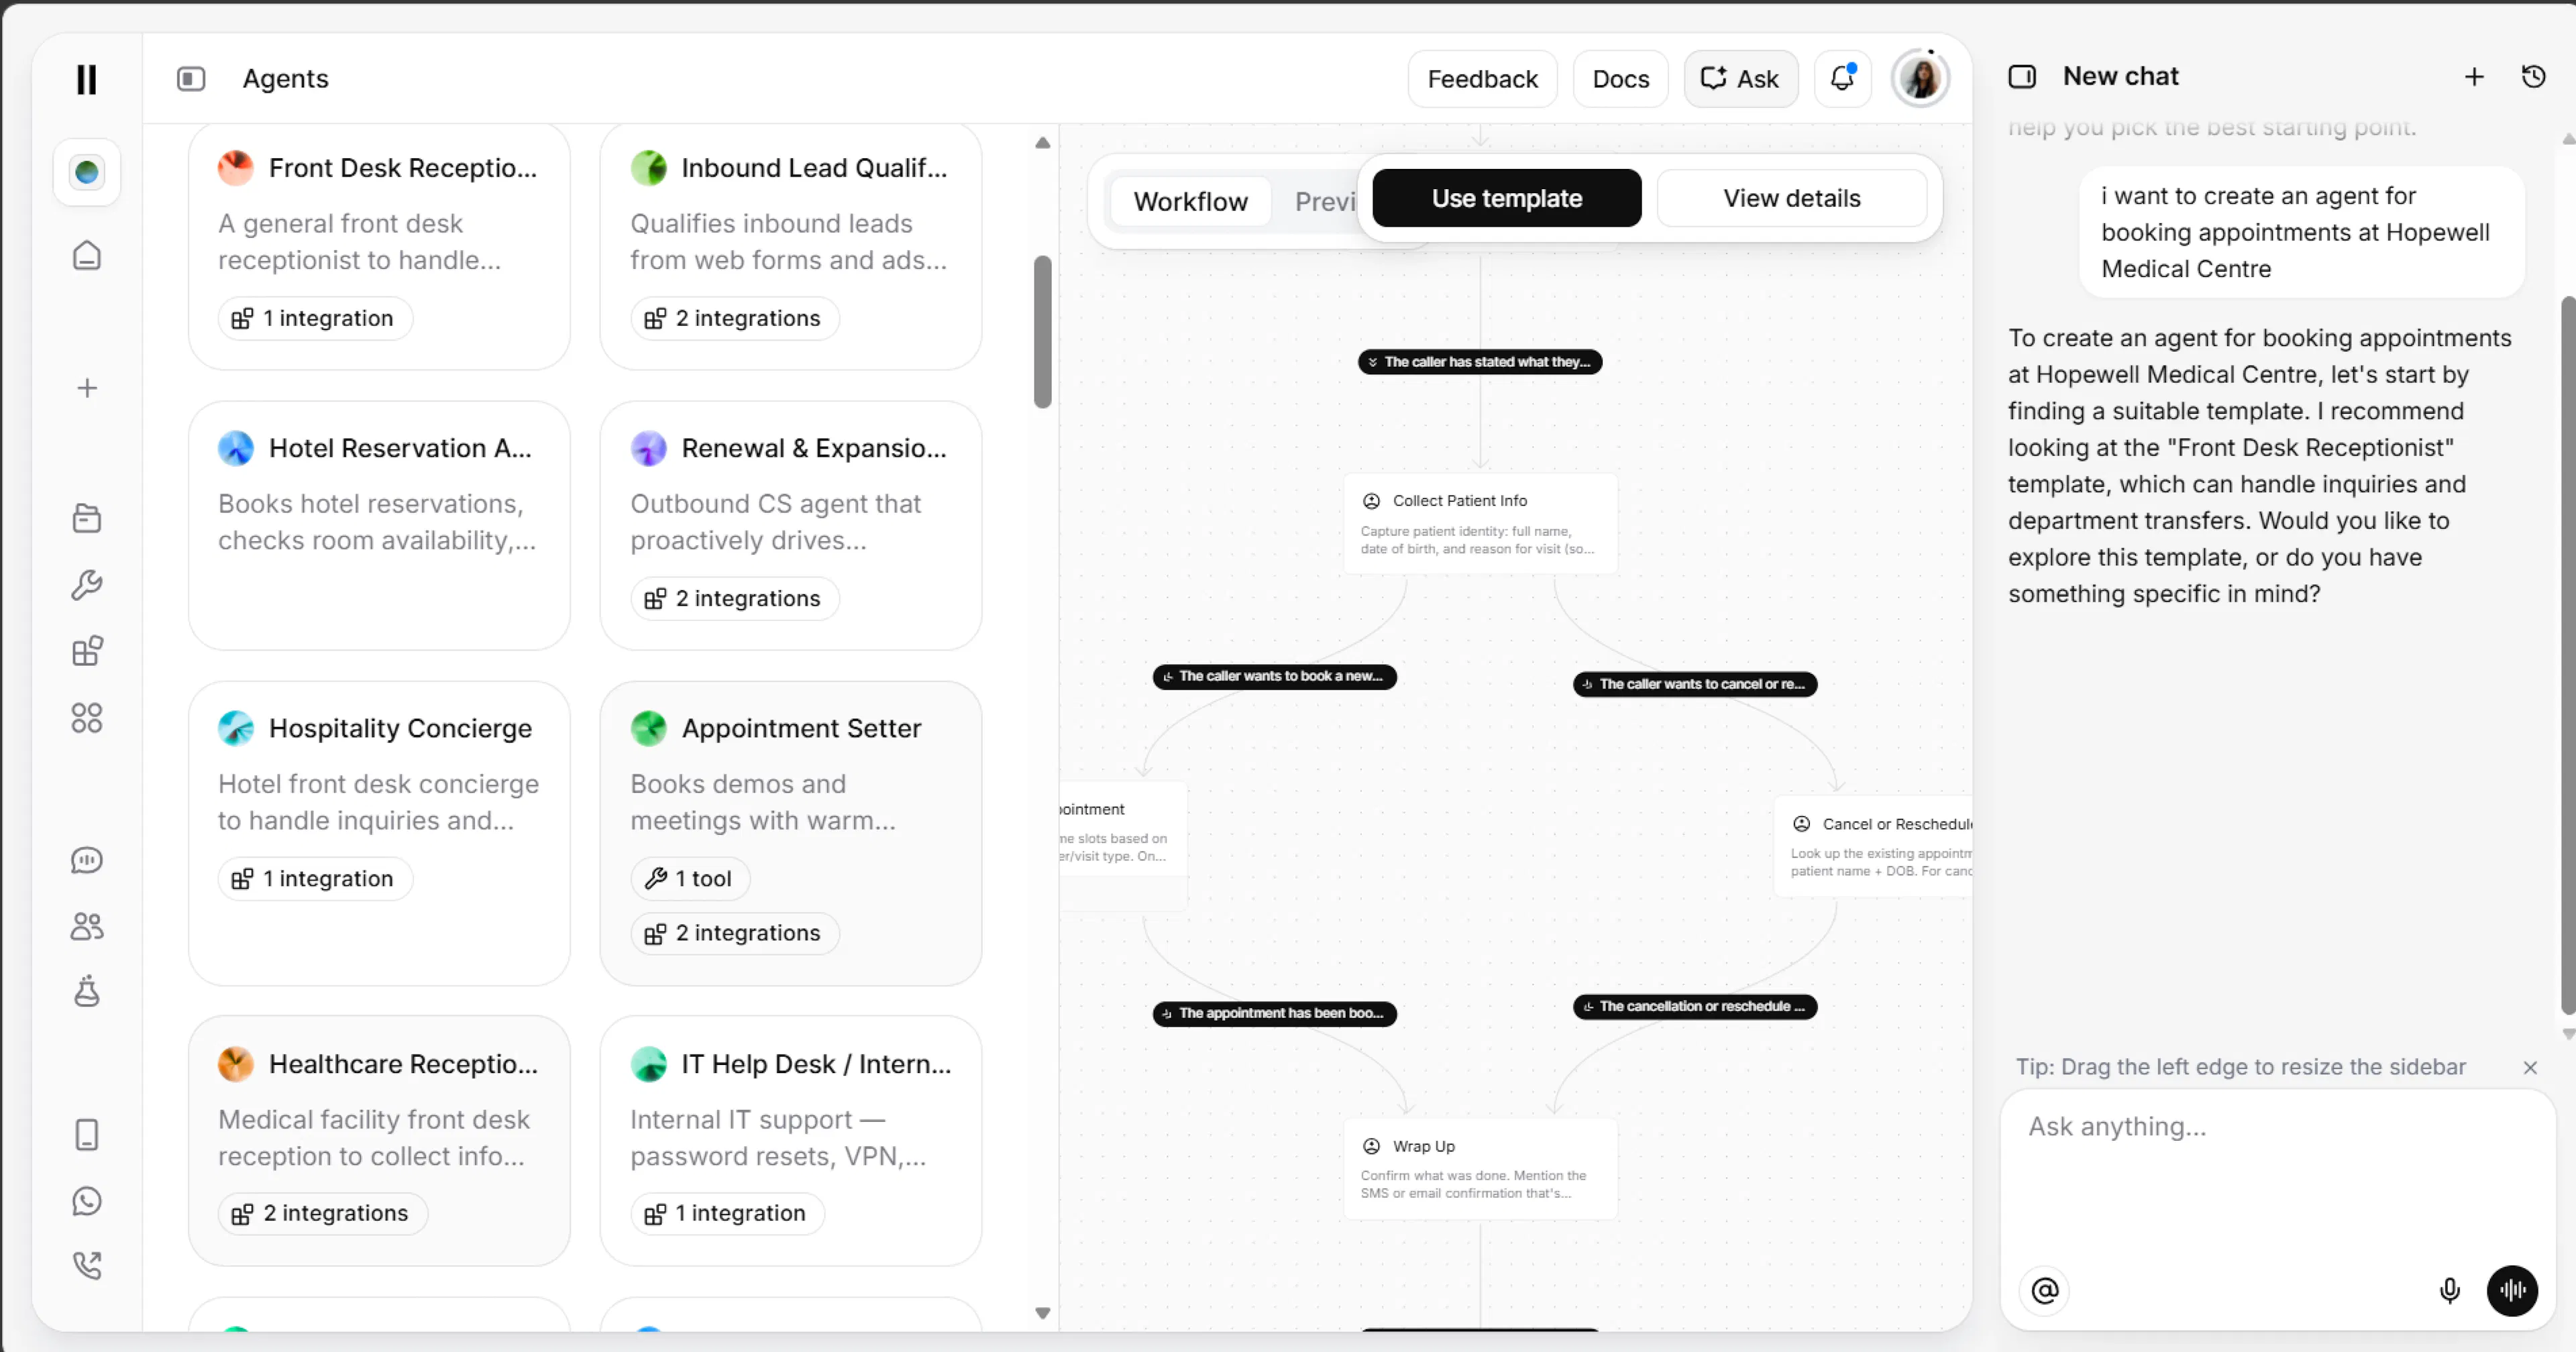Click the microphone dictation icon
The image size is (2576, 1352).
(2449, 1291)
